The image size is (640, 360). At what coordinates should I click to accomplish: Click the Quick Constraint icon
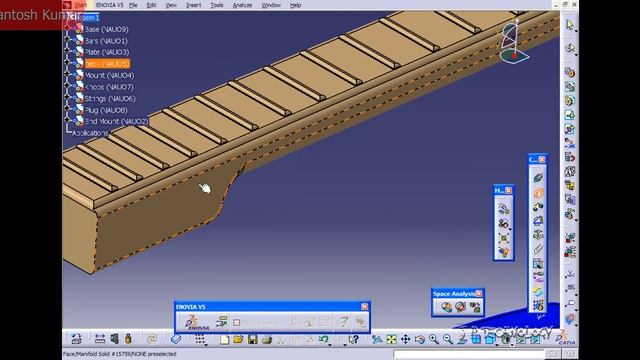[538, 264]
